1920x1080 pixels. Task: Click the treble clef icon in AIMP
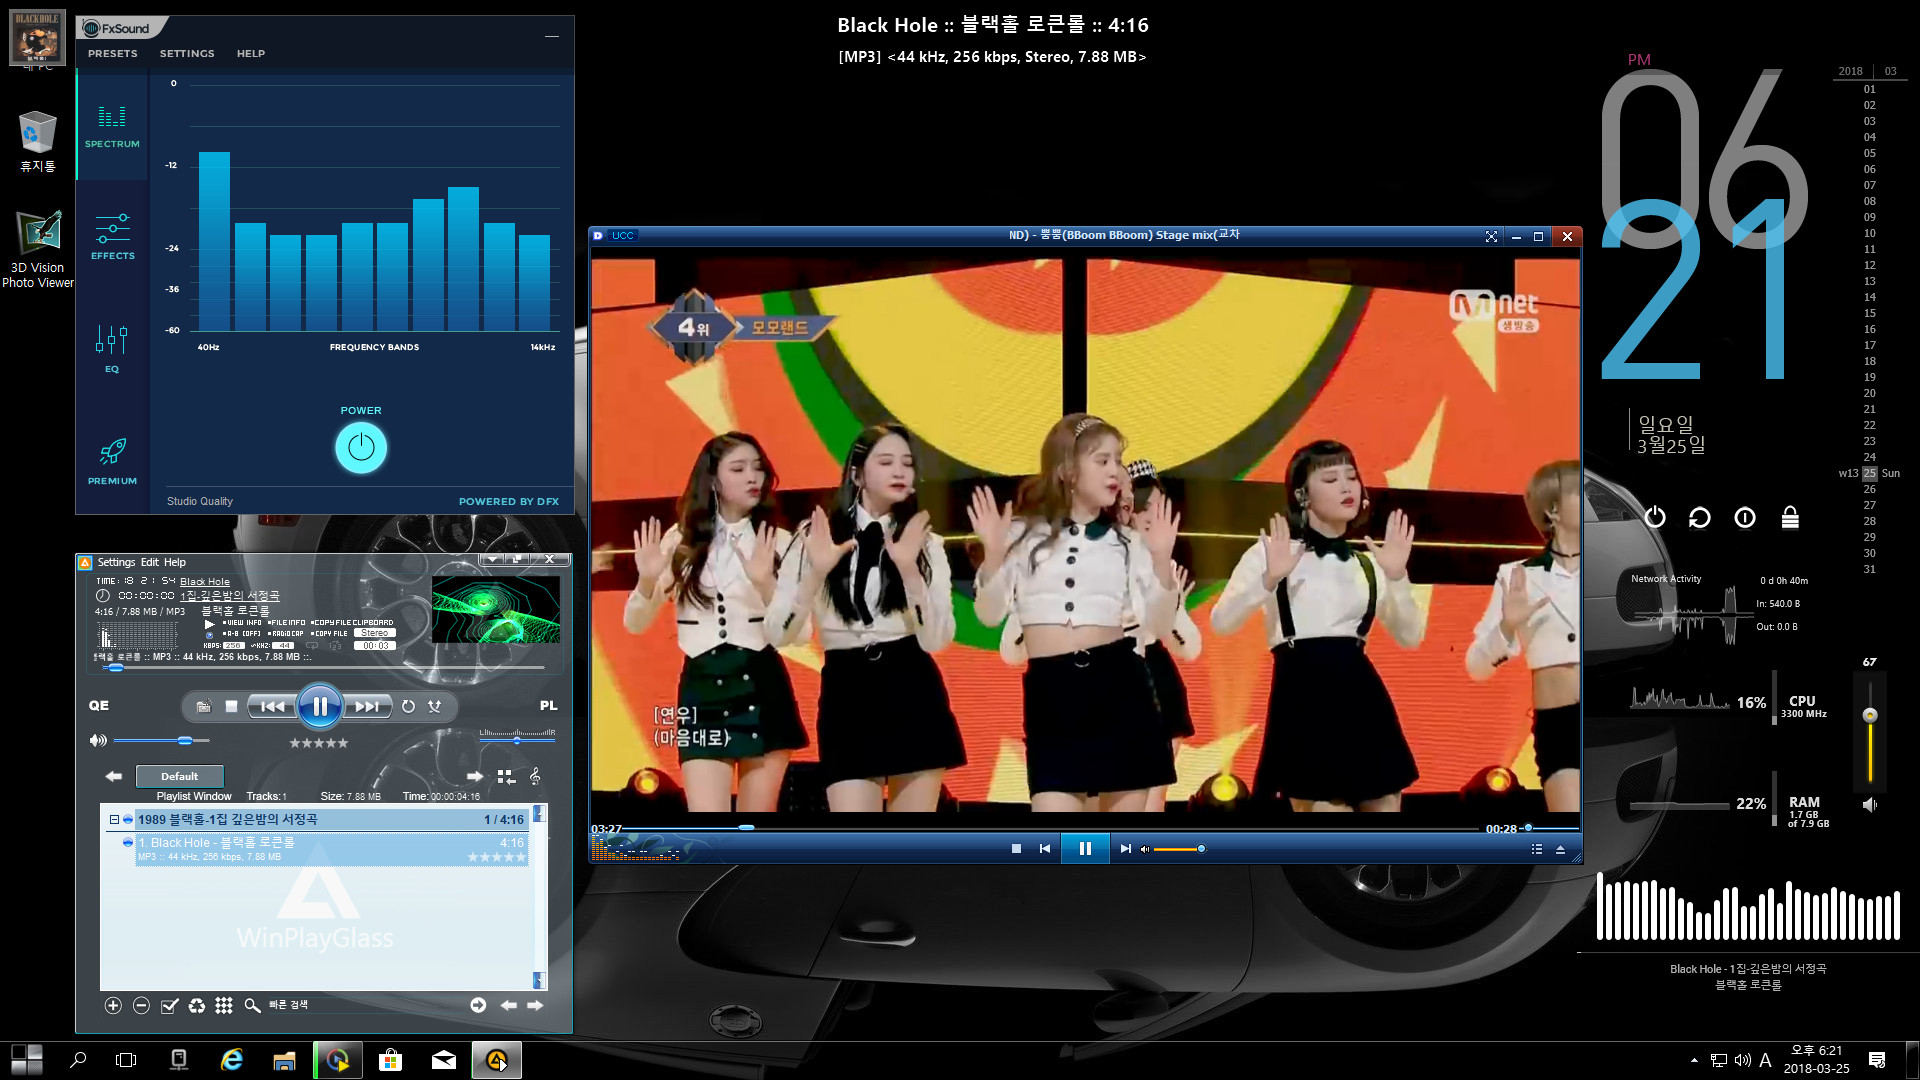point(535,776)
